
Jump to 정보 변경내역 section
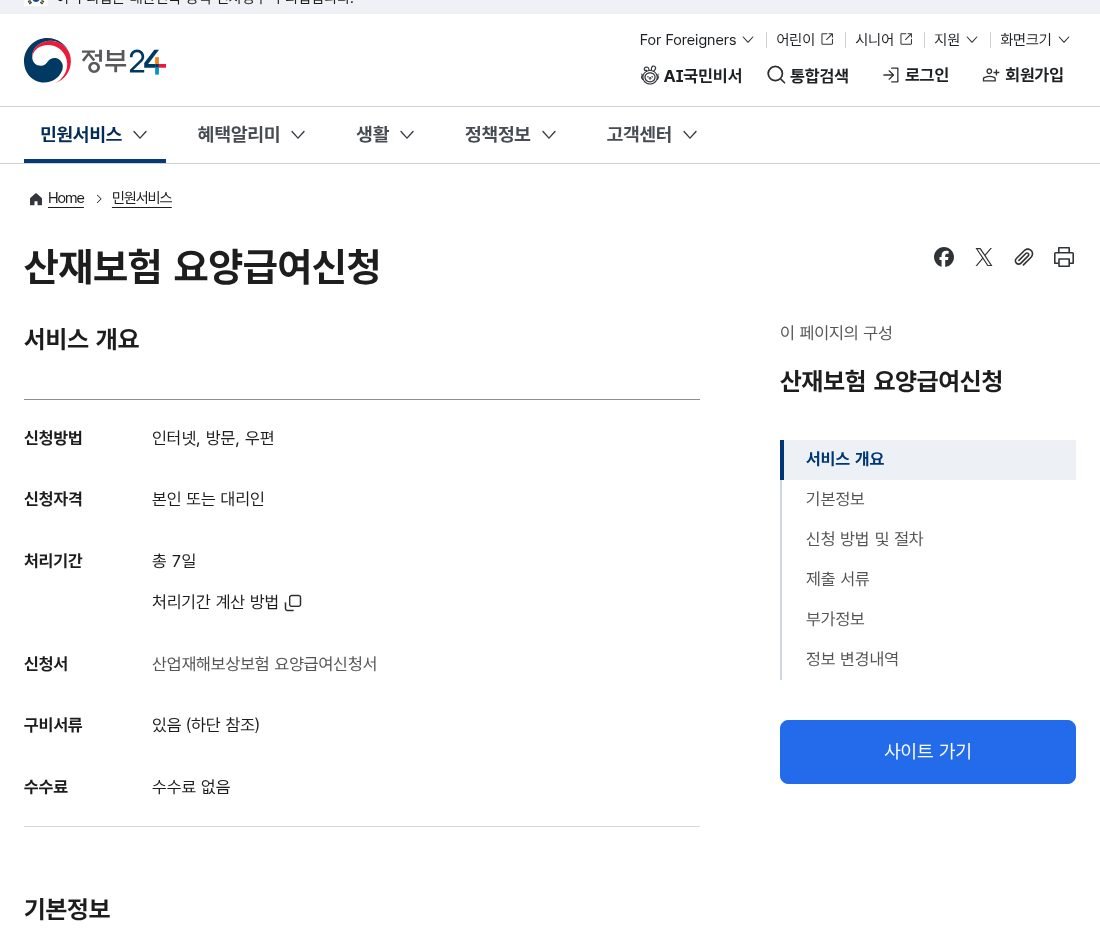coord(852,659)
